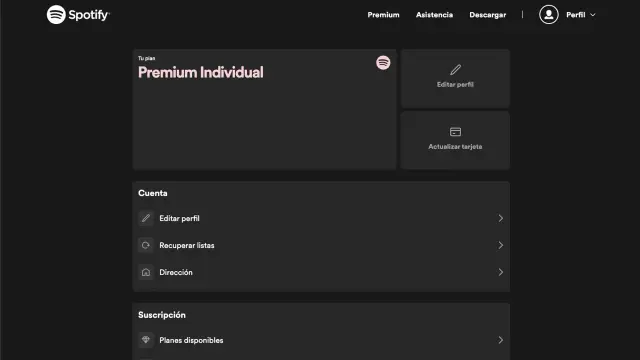Click the pencil icon on Editar perfil tile
This screenshot has height=360, width=640.
(x=455, y=70)
